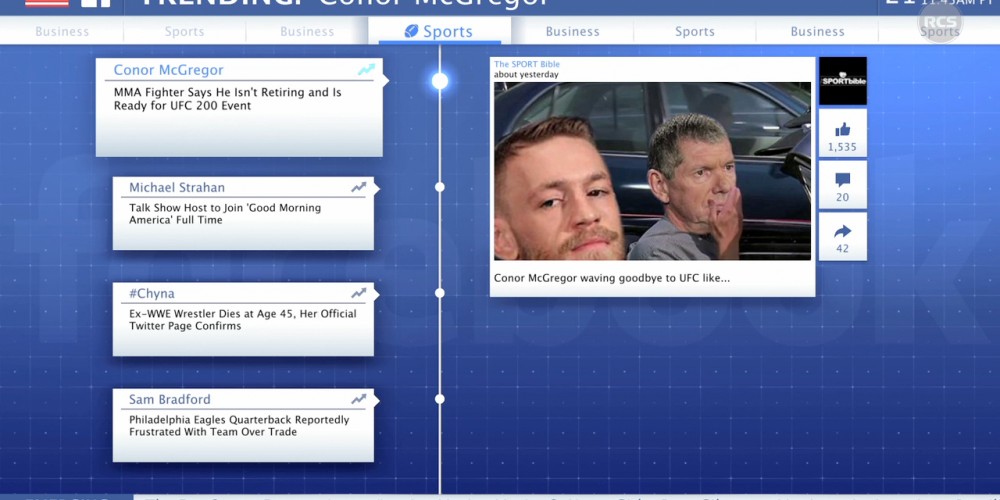Click headline 'Ex-WWE Wrestler Dies at Age 45'
The width and height of the screenshot is (1000, 500).
243,320
